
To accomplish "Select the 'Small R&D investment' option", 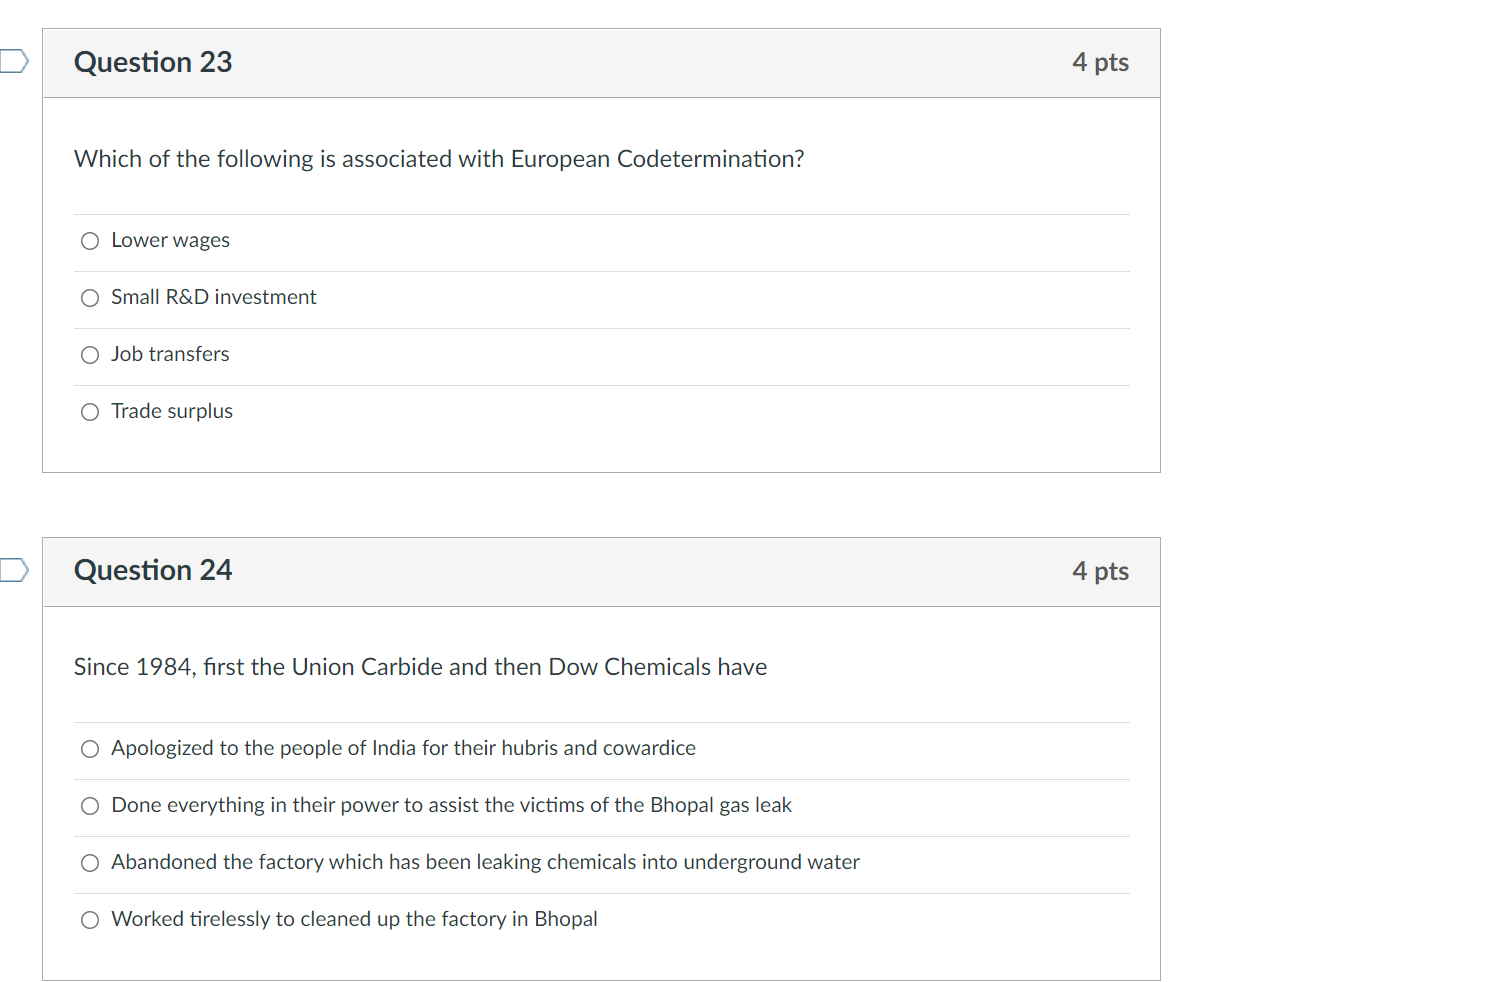I will [89, 298].
